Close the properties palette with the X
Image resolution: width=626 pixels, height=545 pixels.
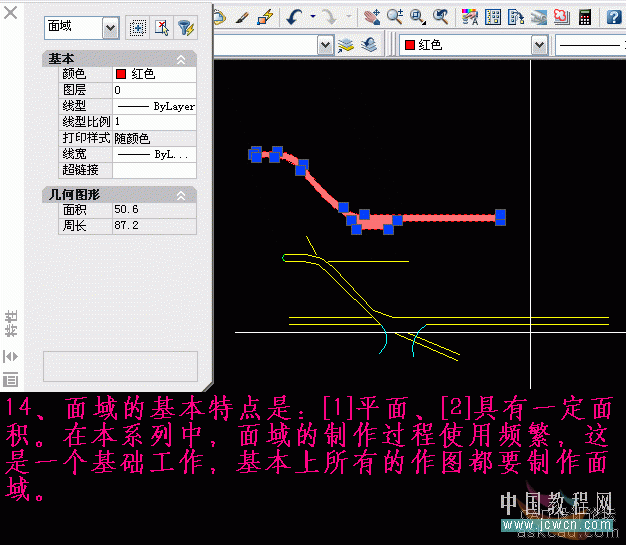pyautogui.click(x=10, y=12)
